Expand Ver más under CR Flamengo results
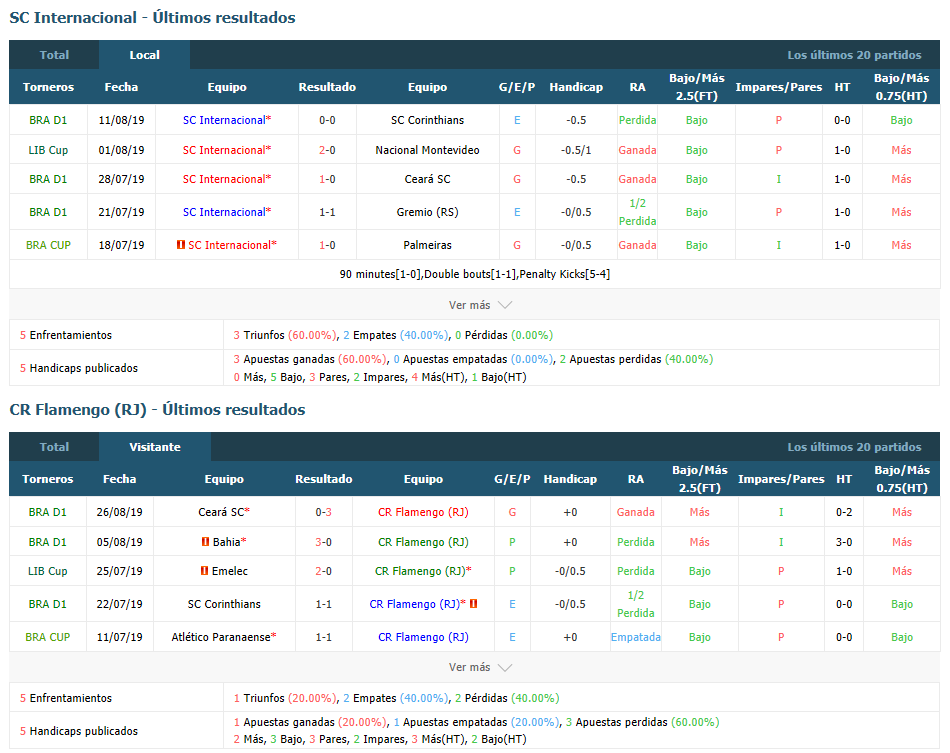This screenshot has width=950, height=753. click(480, 667)
